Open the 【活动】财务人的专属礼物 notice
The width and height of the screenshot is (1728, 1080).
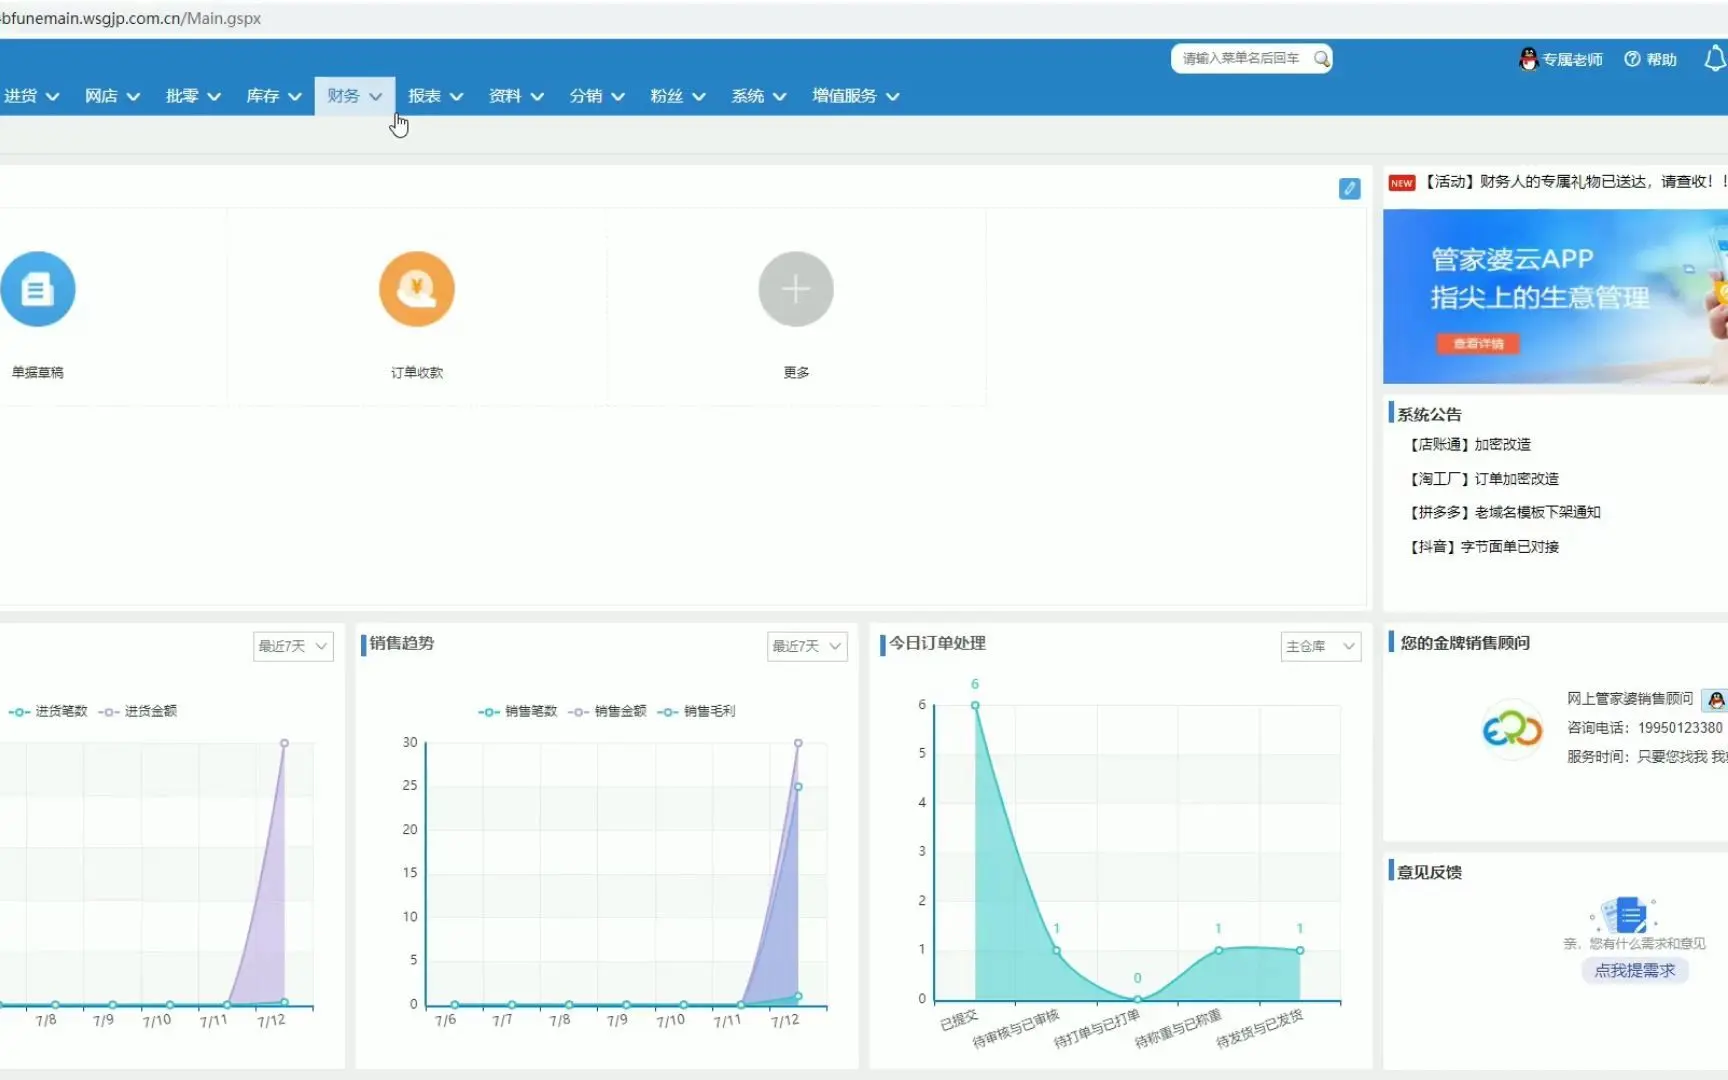pyautogui.click(x=1574, y=181)
